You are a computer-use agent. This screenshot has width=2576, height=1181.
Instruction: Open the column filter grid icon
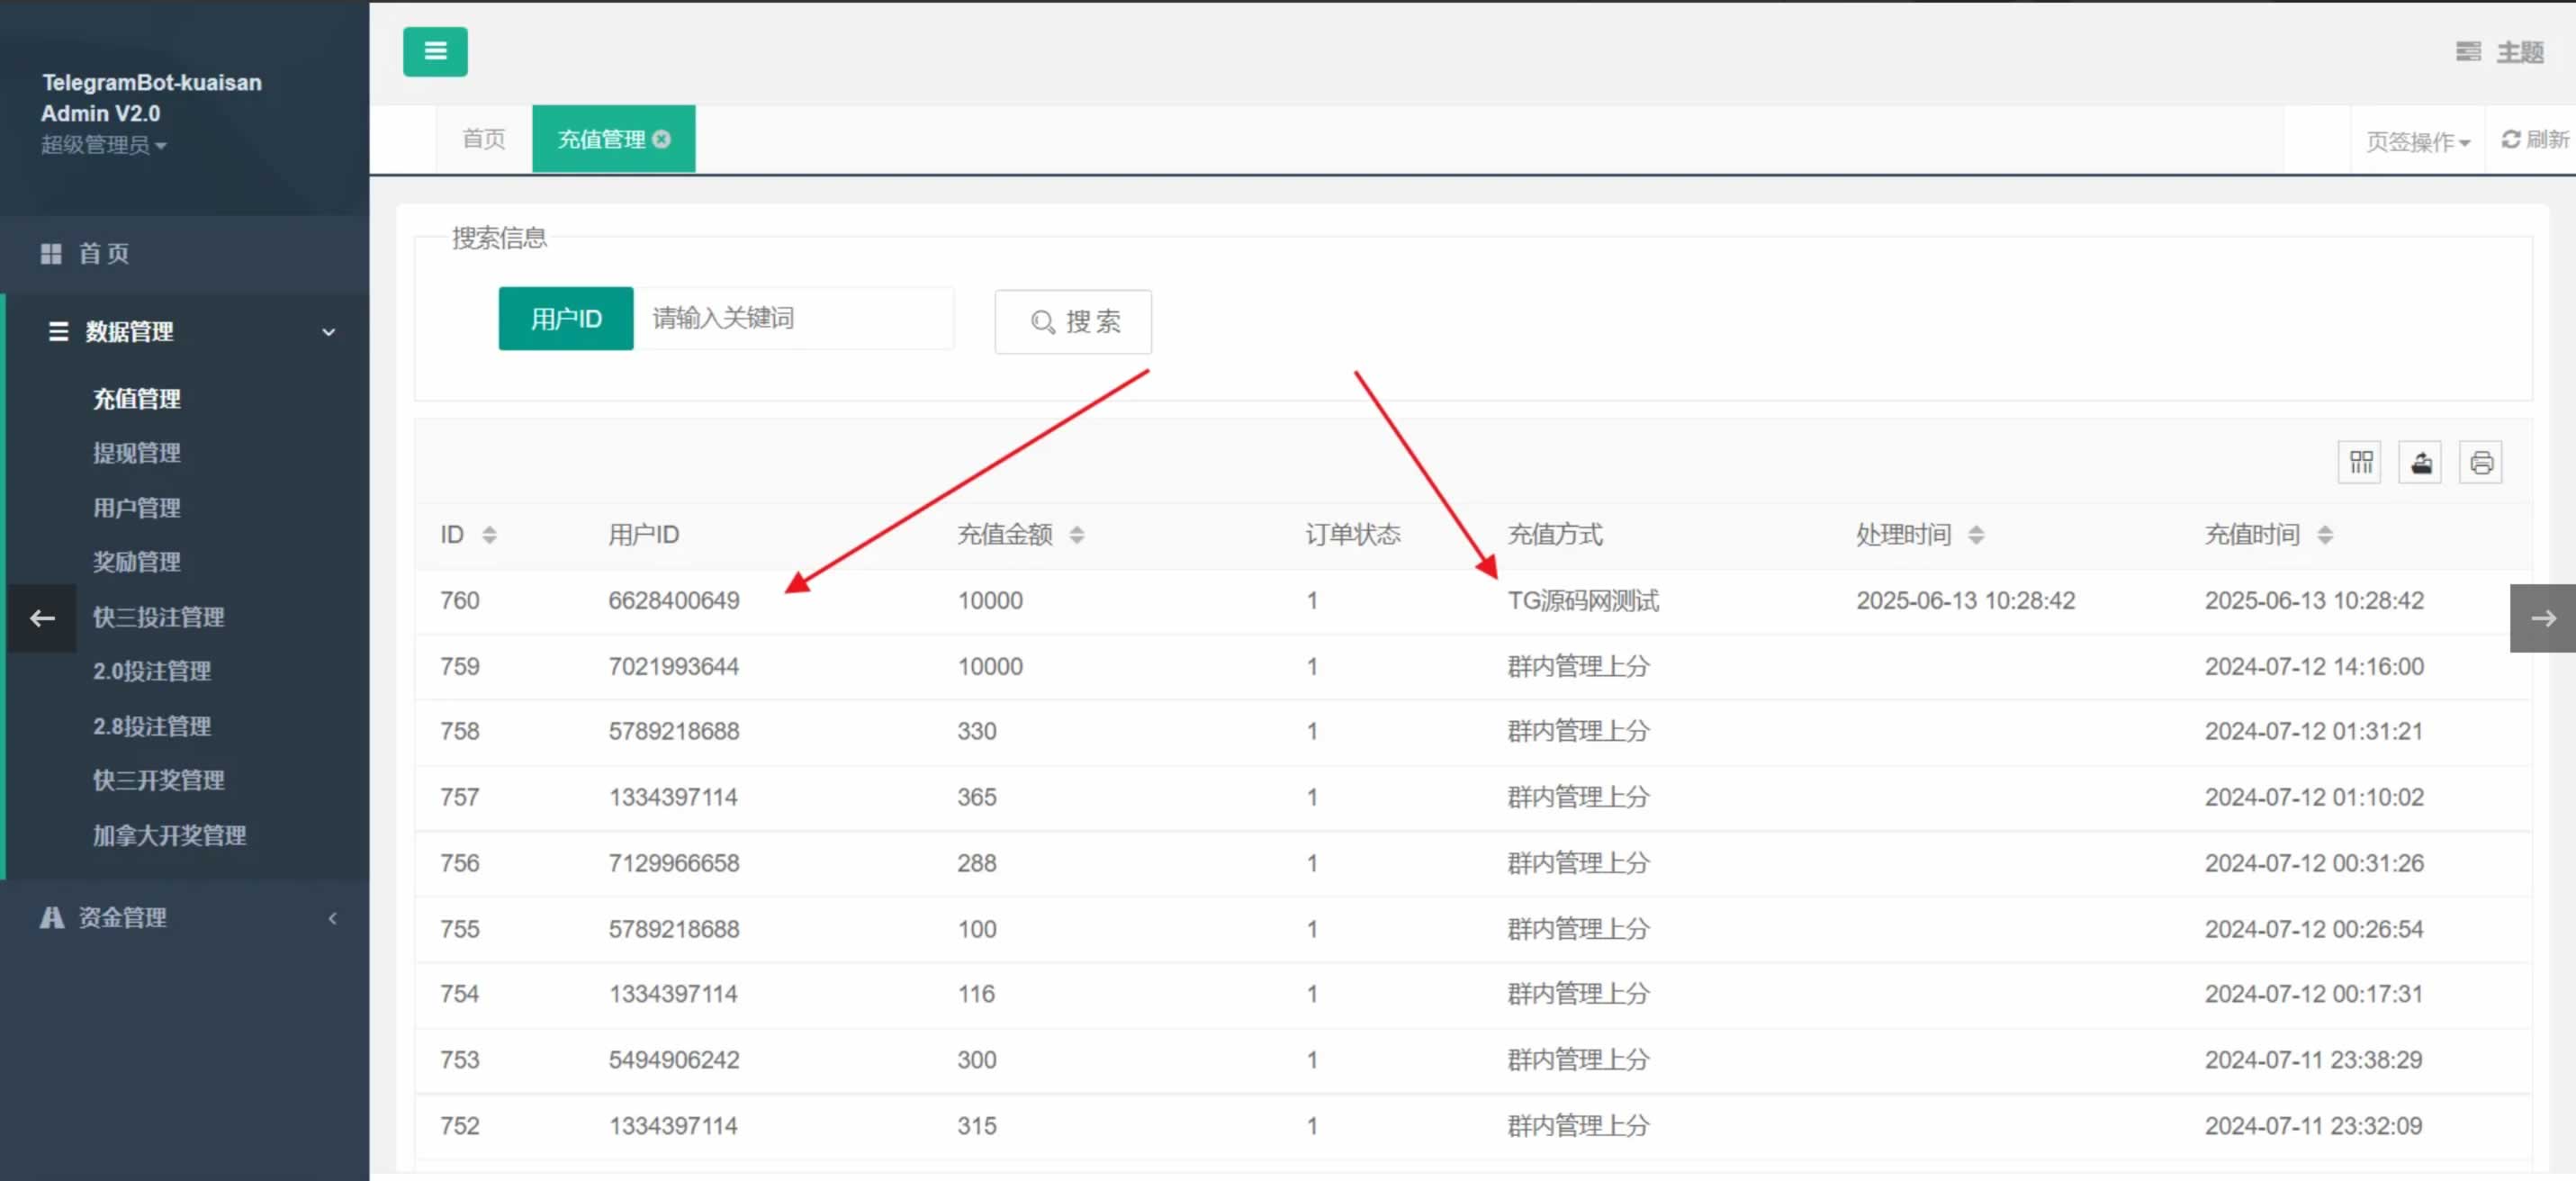[x=2360, y=462]
